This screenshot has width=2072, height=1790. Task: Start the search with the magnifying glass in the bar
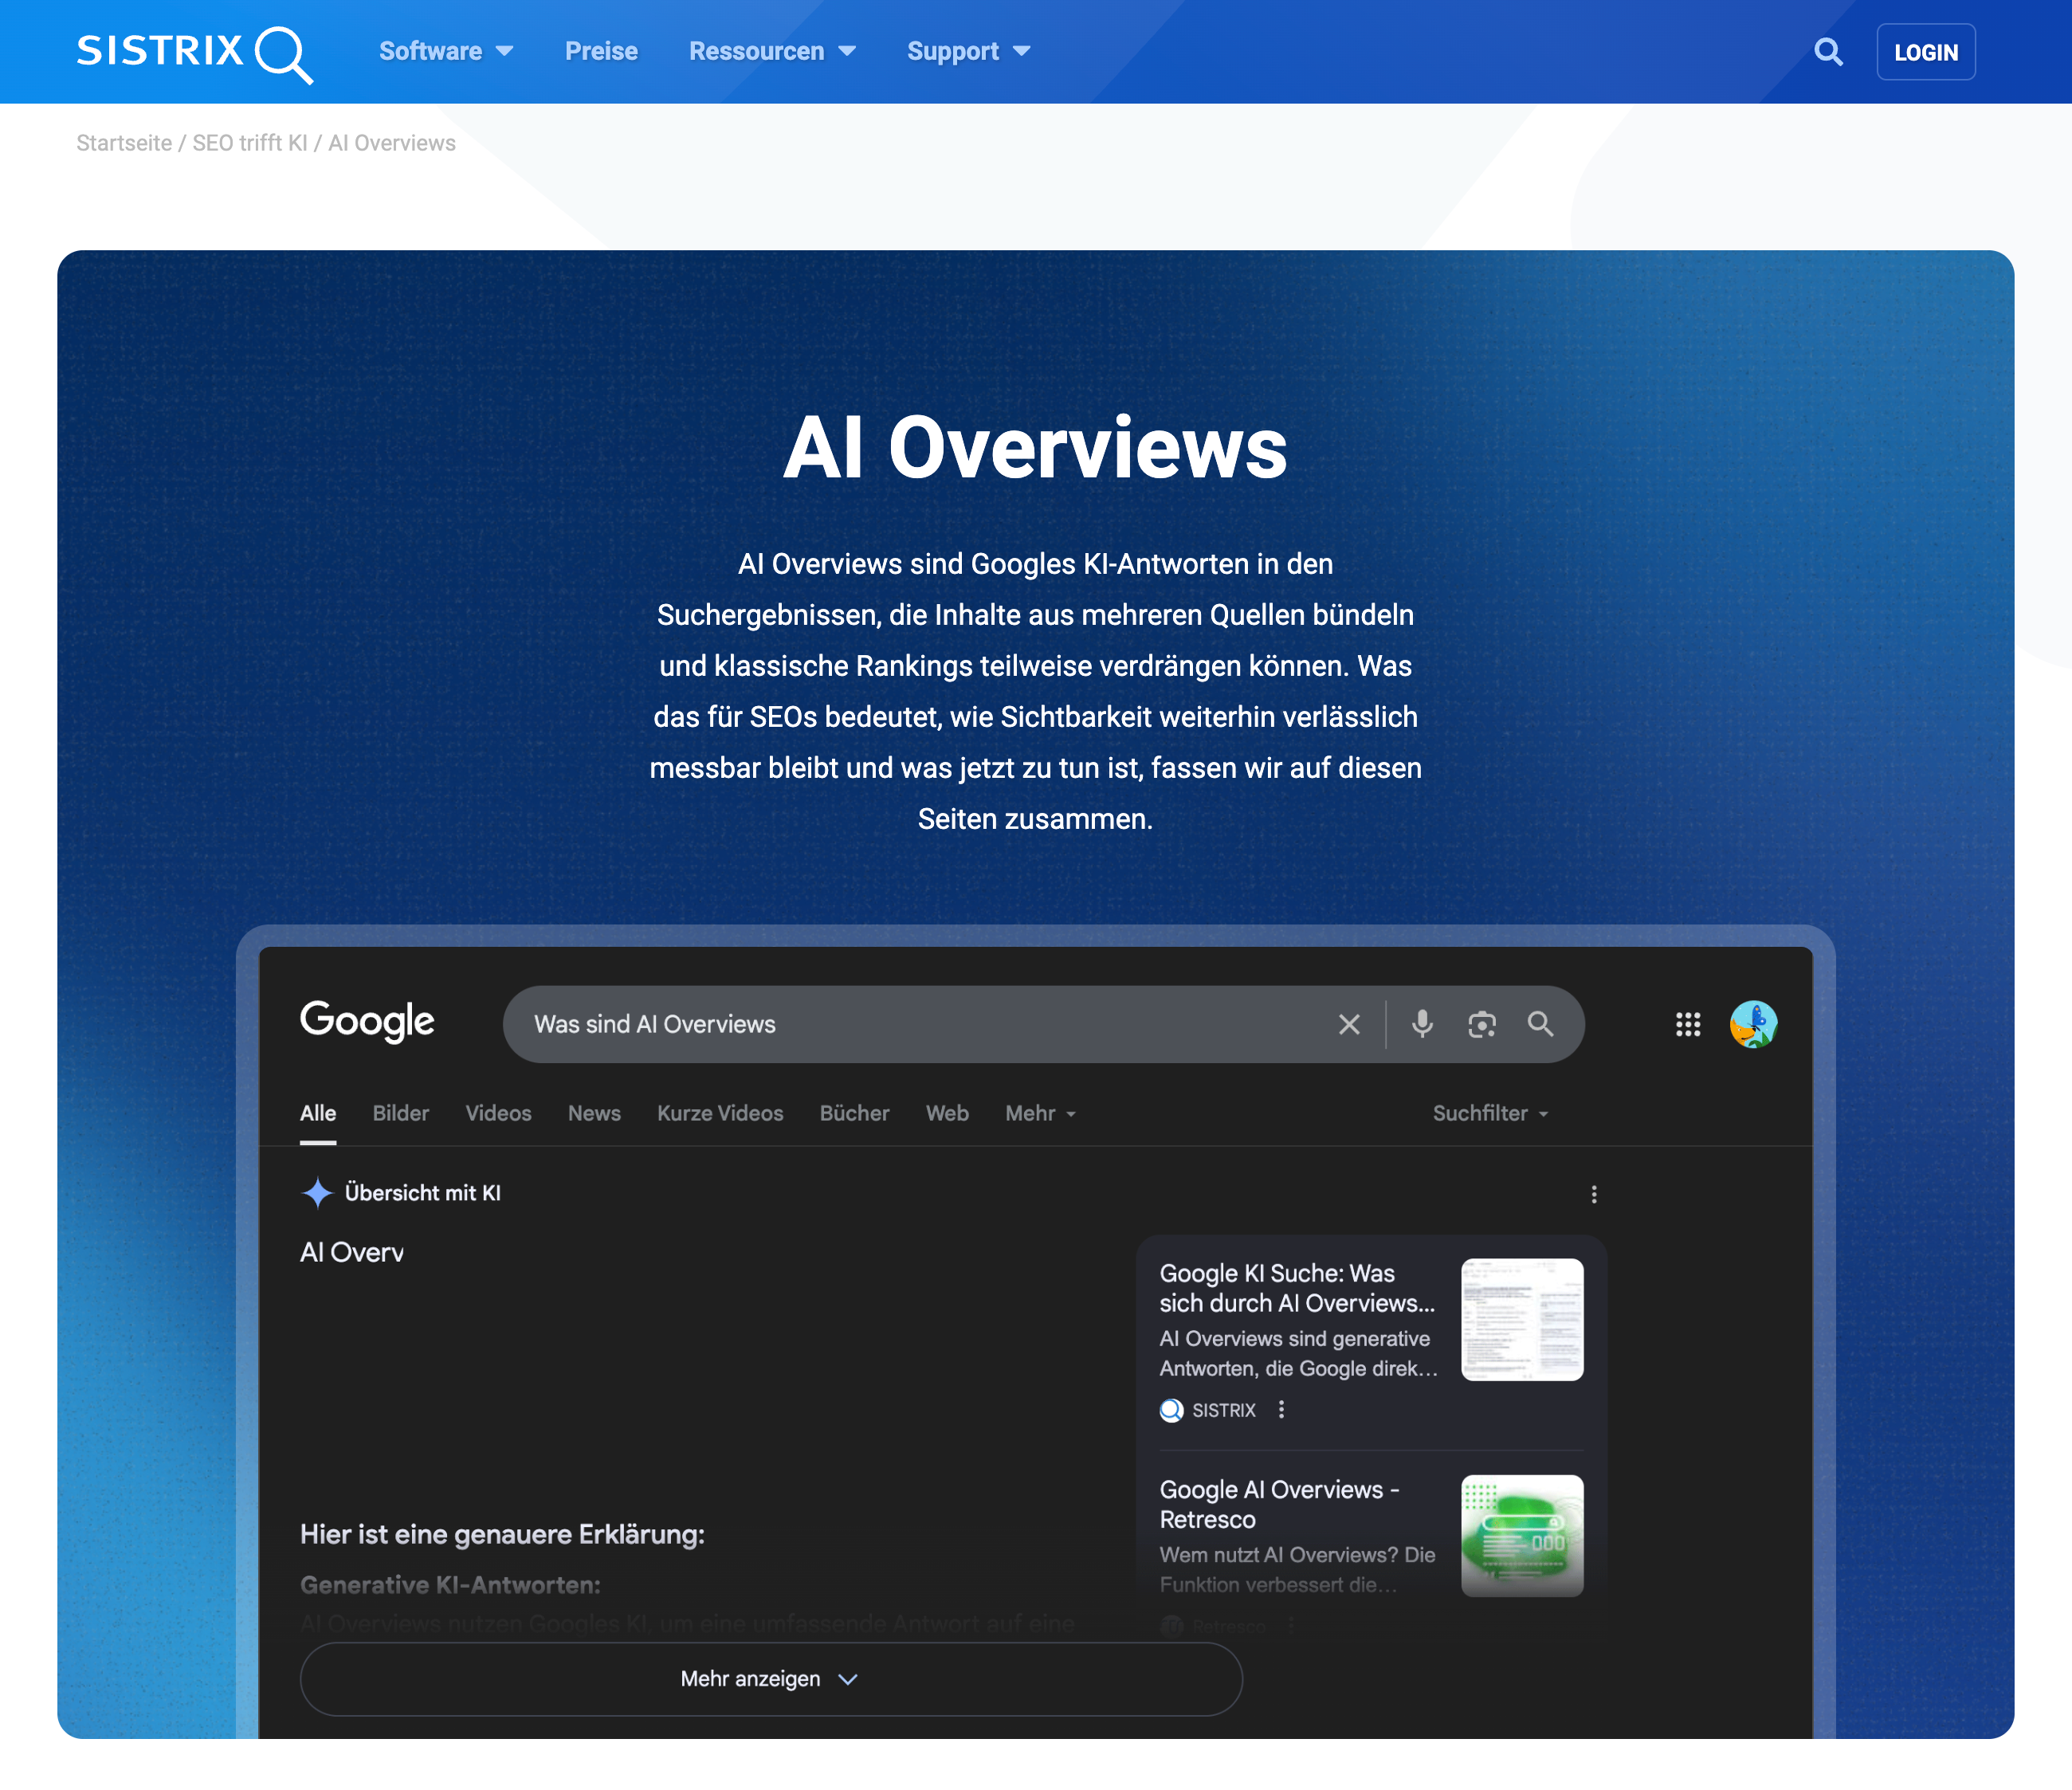click(1540, 1024)
